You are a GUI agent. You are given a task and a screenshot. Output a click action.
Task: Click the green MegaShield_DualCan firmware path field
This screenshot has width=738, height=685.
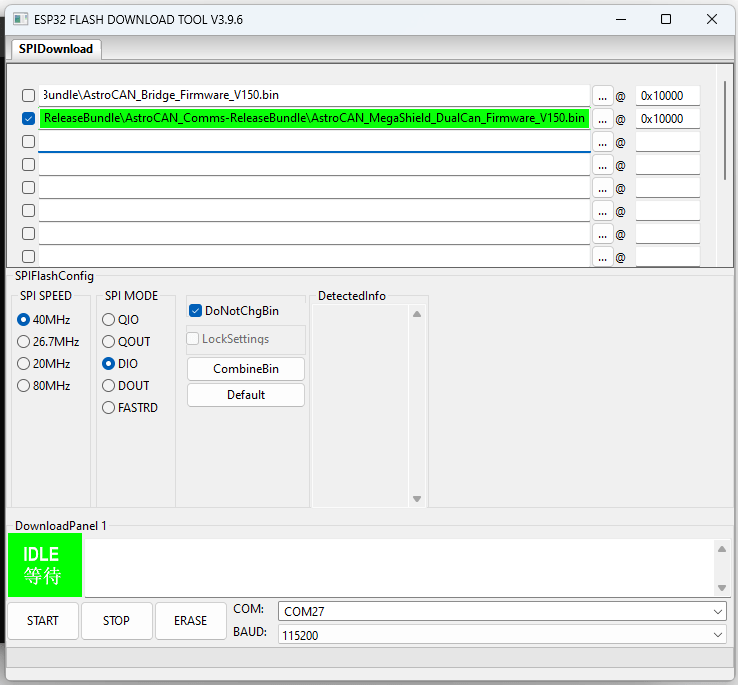(x=314, y=118)
